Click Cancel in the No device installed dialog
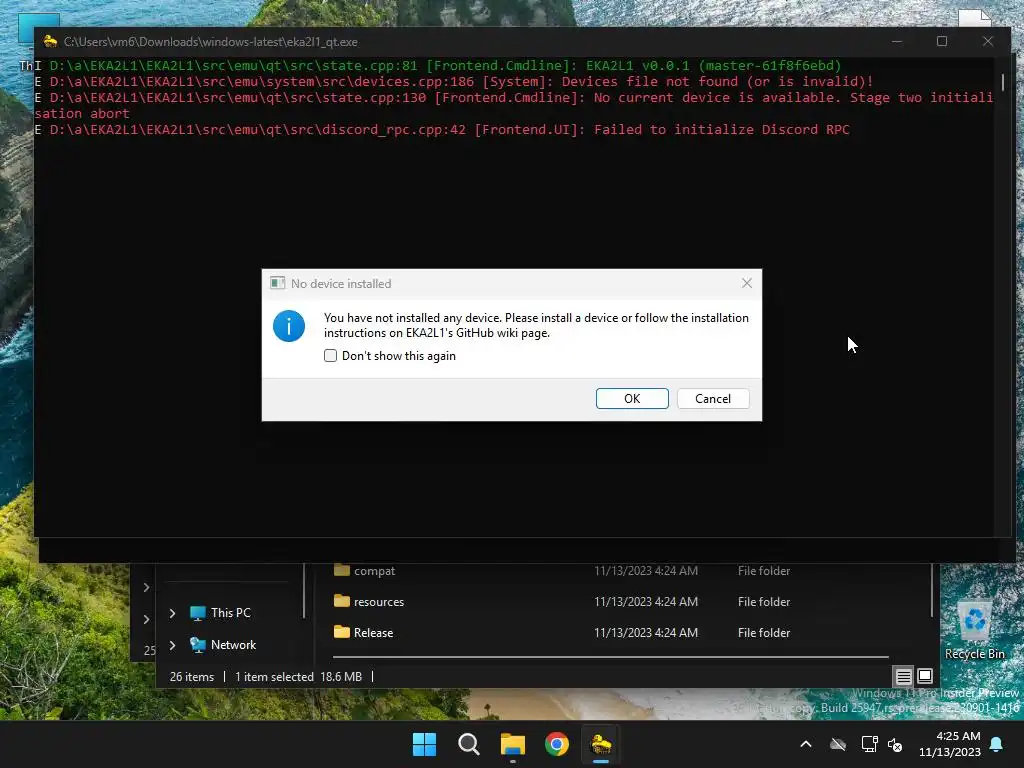This screenshot has height=768, width=1024. [x=712, y=398]
